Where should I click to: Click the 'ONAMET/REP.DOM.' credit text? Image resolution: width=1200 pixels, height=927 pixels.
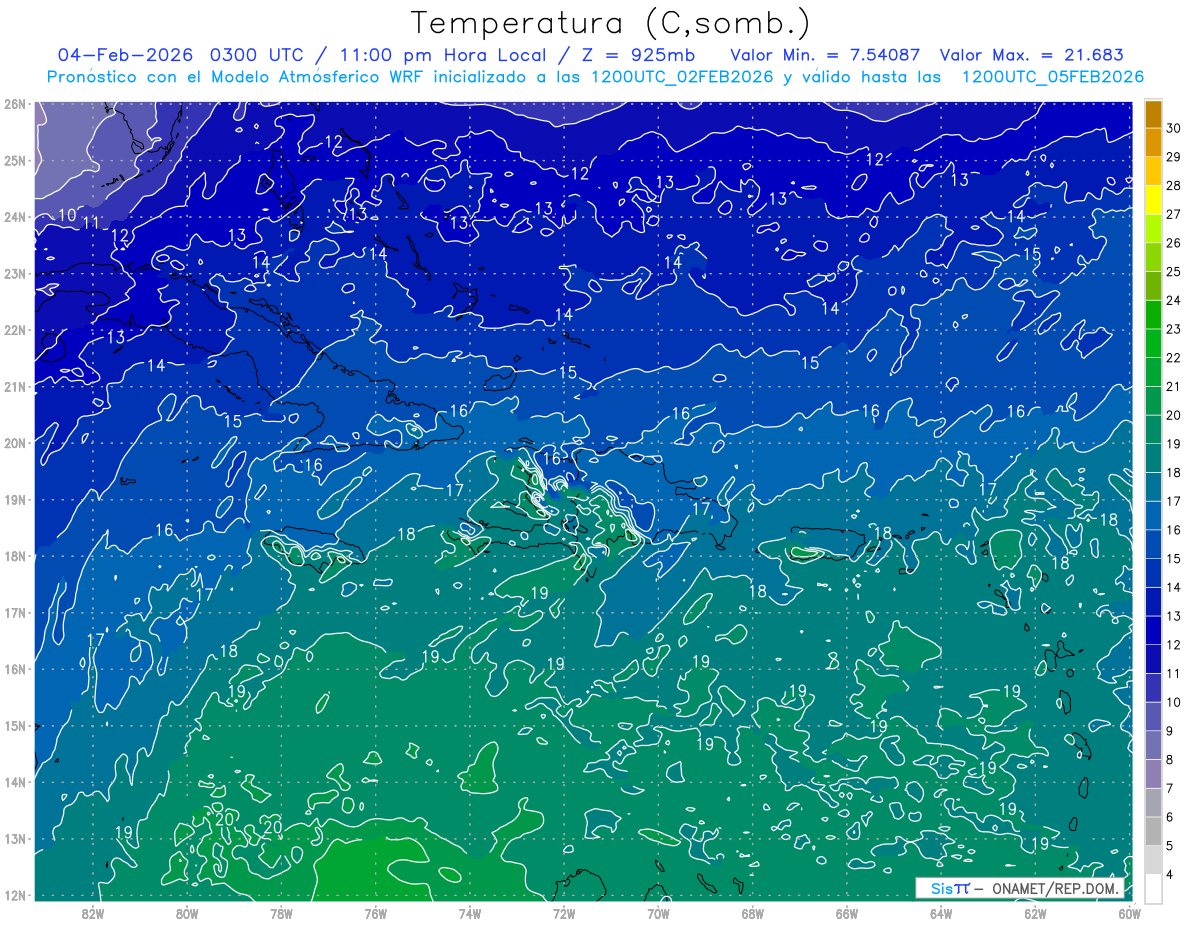[x=1054, y=888]
